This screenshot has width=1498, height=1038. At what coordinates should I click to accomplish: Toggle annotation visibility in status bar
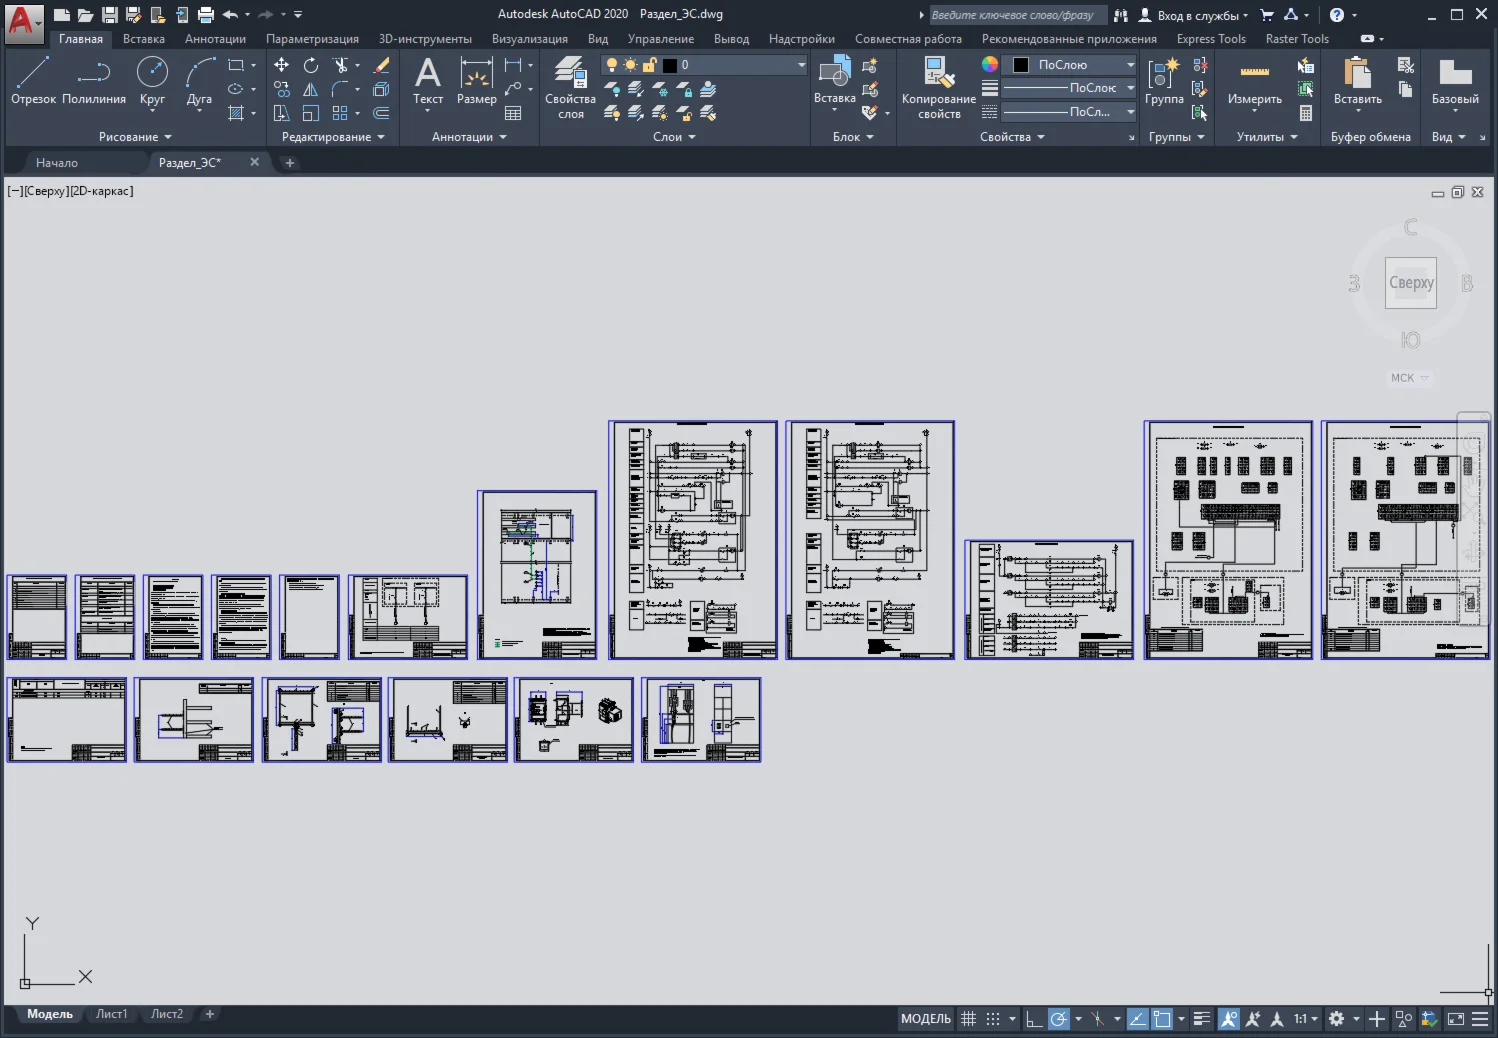[x=1229, y=1019]
